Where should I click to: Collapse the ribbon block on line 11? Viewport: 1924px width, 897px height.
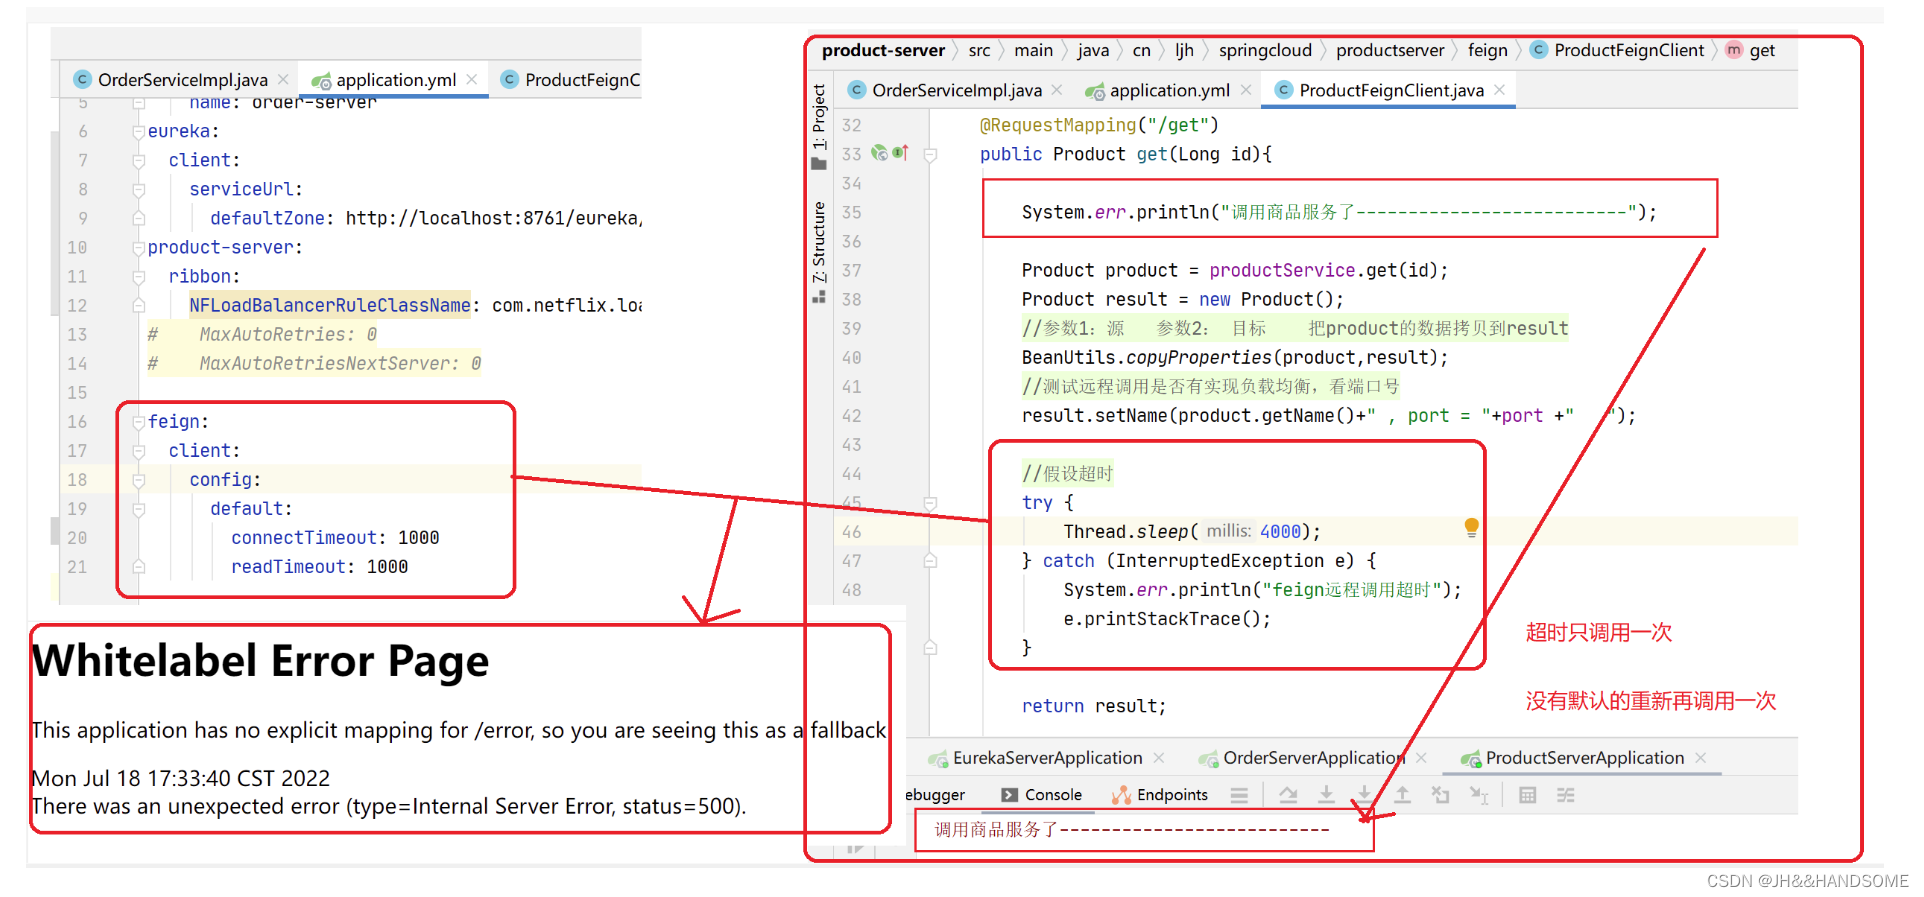coord(139,276)
